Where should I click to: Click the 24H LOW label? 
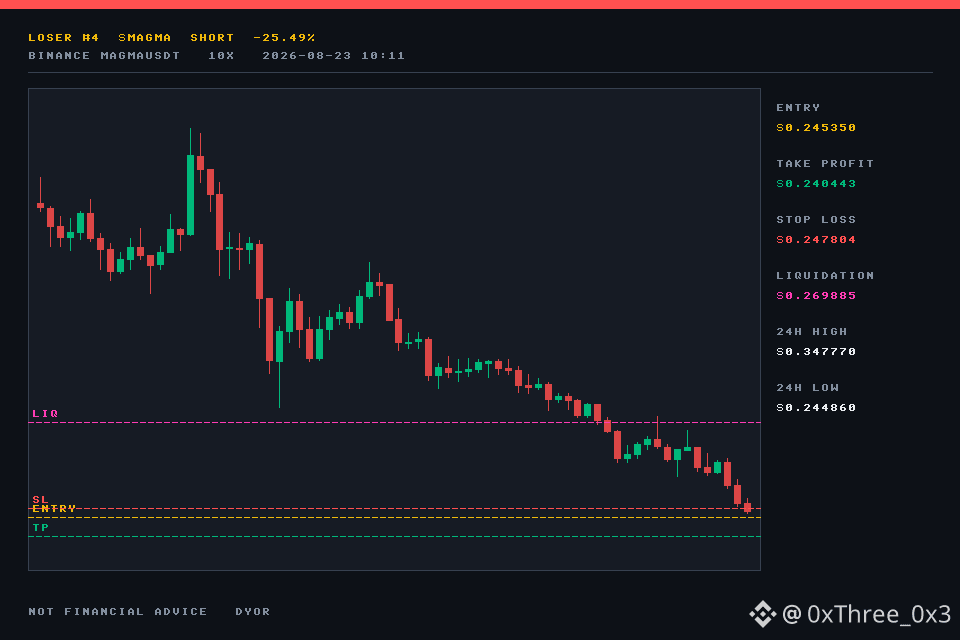click(x=807, y=388)
